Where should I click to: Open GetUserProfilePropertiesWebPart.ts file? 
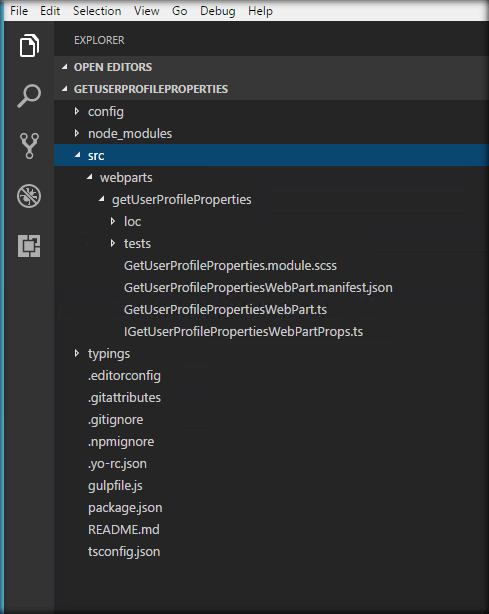pos(225,310)
